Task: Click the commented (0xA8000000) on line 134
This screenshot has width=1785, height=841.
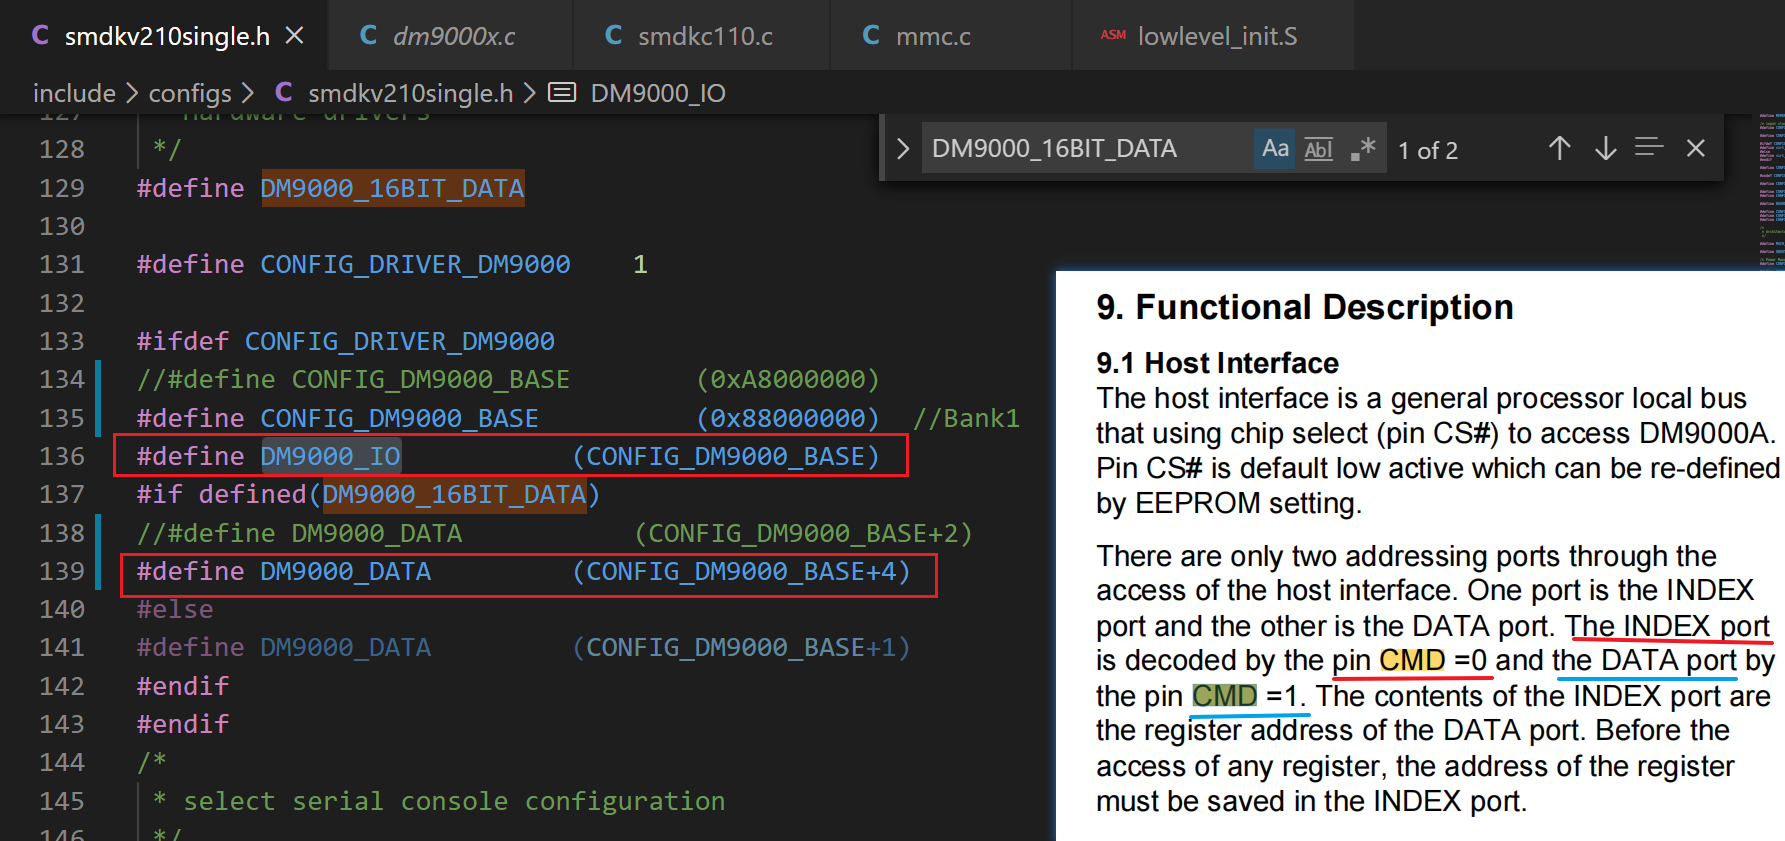Action: (x=788, y=379)
